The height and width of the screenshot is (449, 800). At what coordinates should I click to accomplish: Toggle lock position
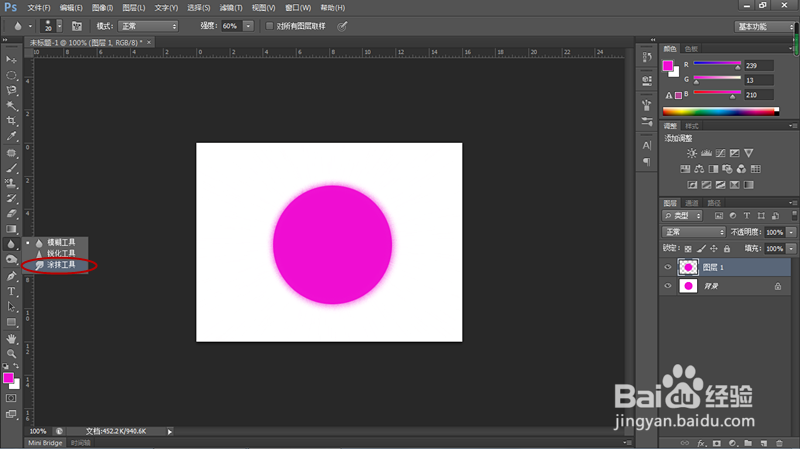coord(714,248)
